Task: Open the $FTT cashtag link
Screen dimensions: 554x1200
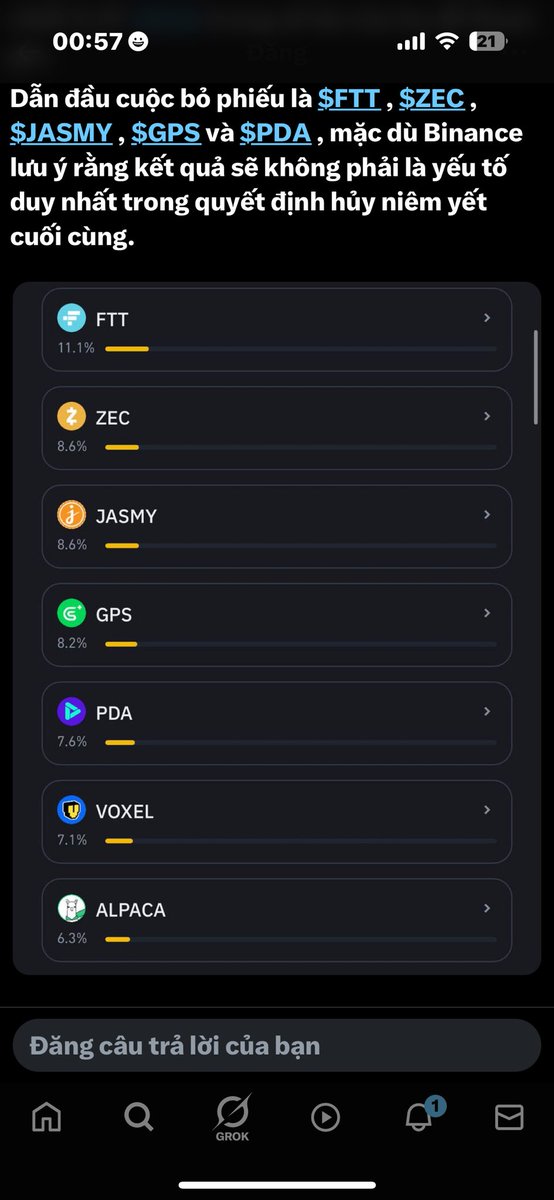Action: (349, 99)
